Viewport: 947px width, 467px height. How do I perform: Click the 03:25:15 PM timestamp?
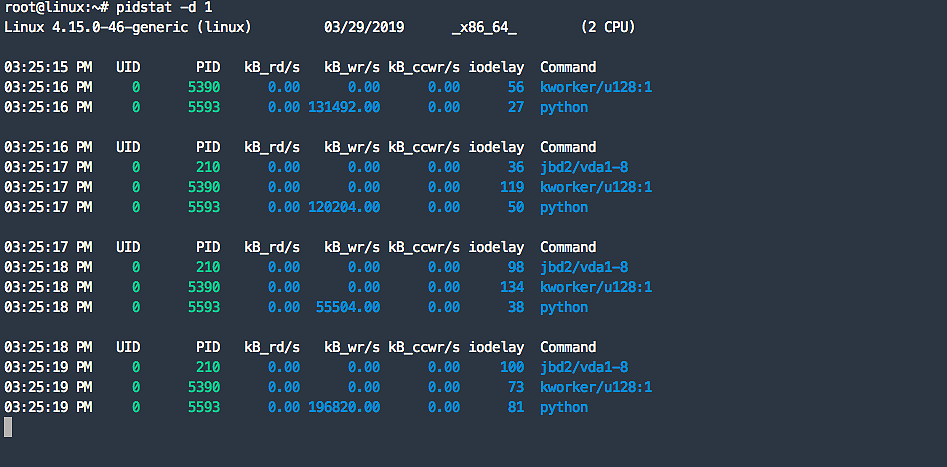[x=48, y=67]
